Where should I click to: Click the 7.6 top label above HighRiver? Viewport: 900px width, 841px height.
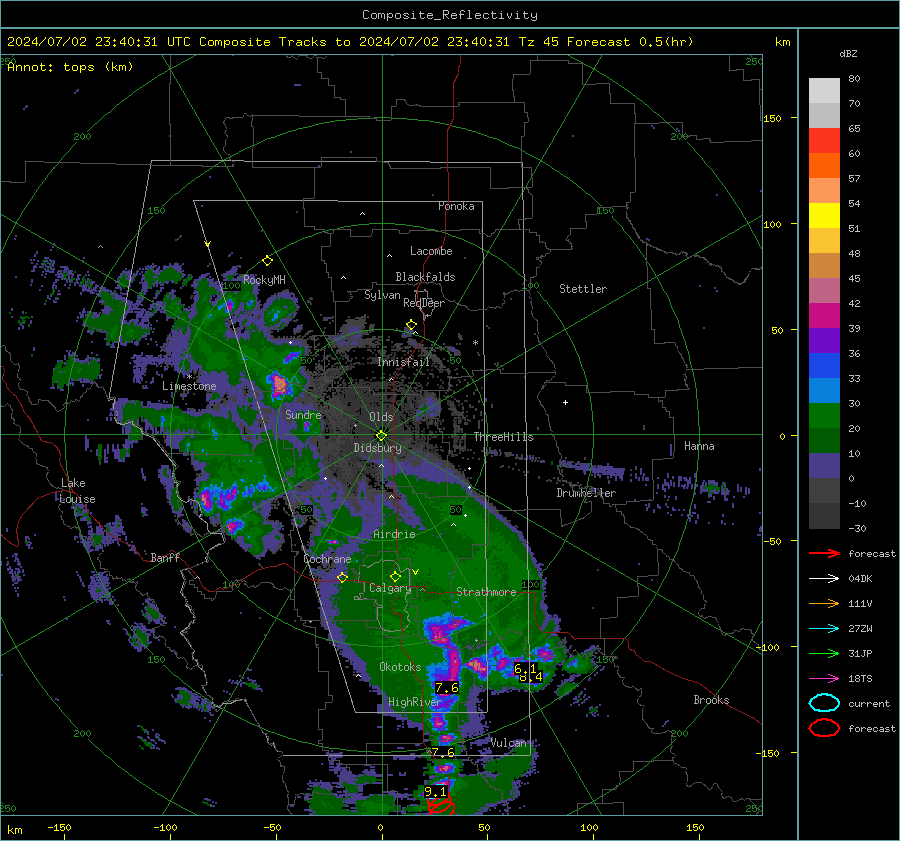447,687
